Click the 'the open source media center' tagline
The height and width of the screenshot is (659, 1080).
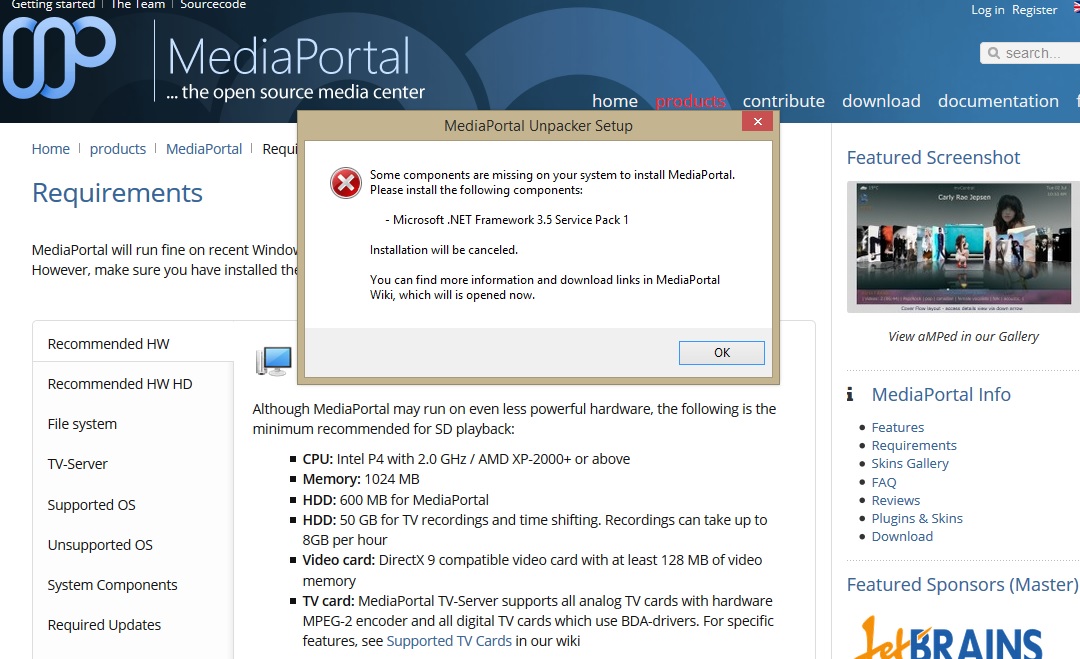coord(295,92)
